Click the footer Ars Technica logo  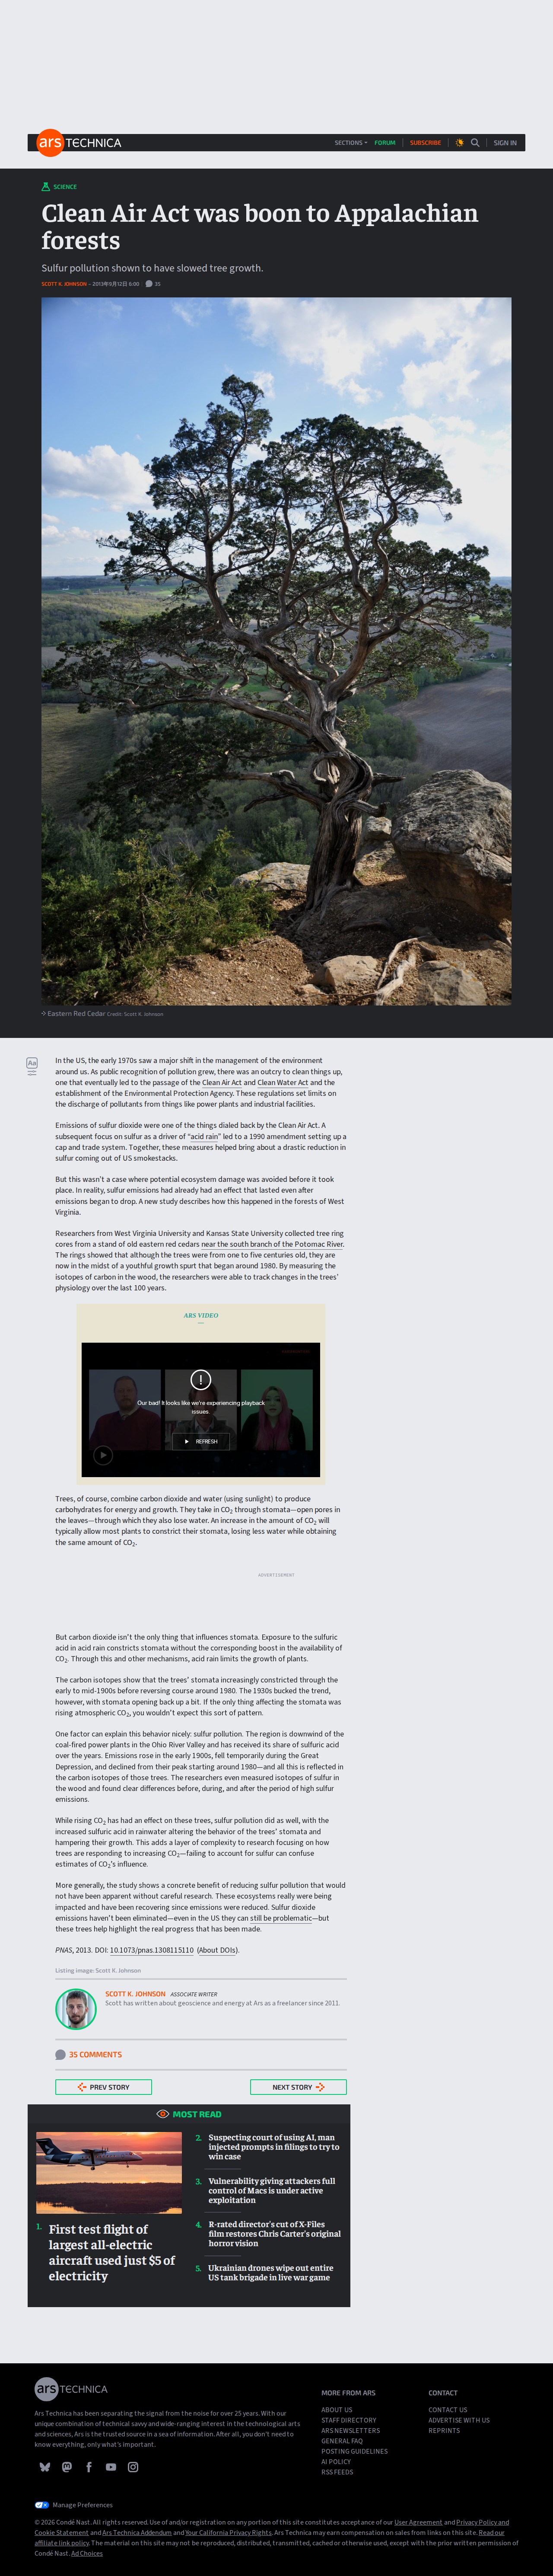(x=71, y=2389)
